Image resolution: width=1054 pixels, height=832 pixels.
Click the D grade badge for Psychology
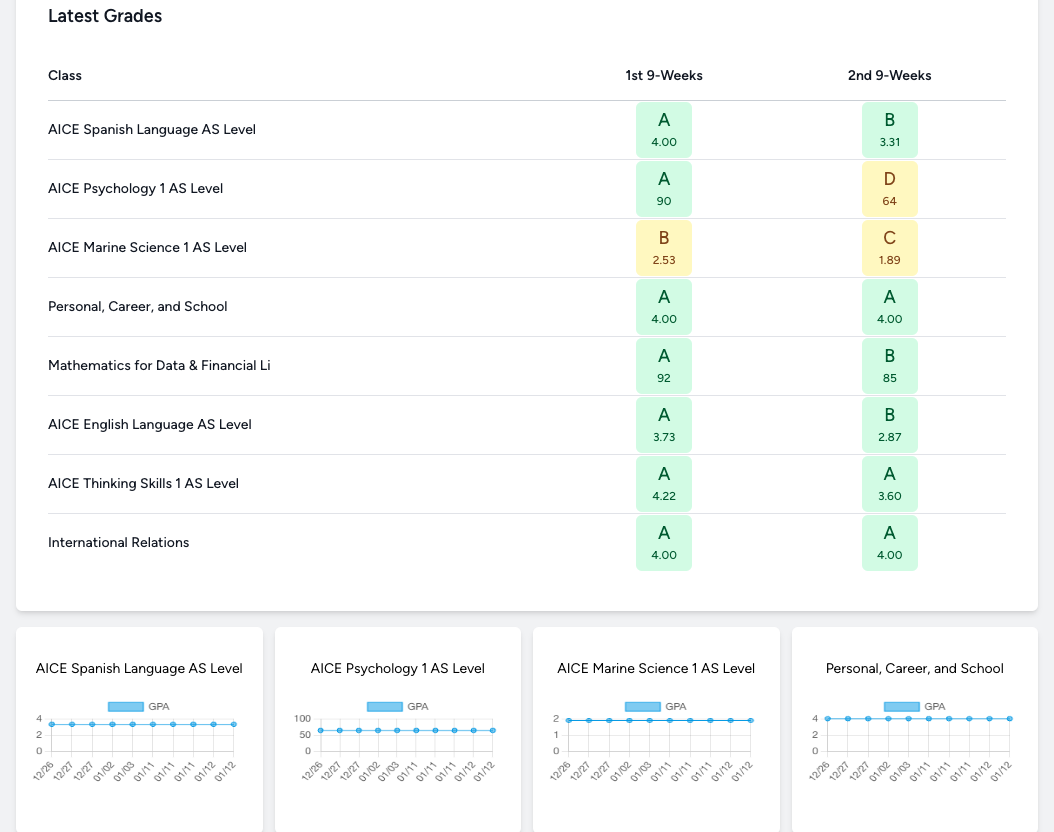click(889, 188)
